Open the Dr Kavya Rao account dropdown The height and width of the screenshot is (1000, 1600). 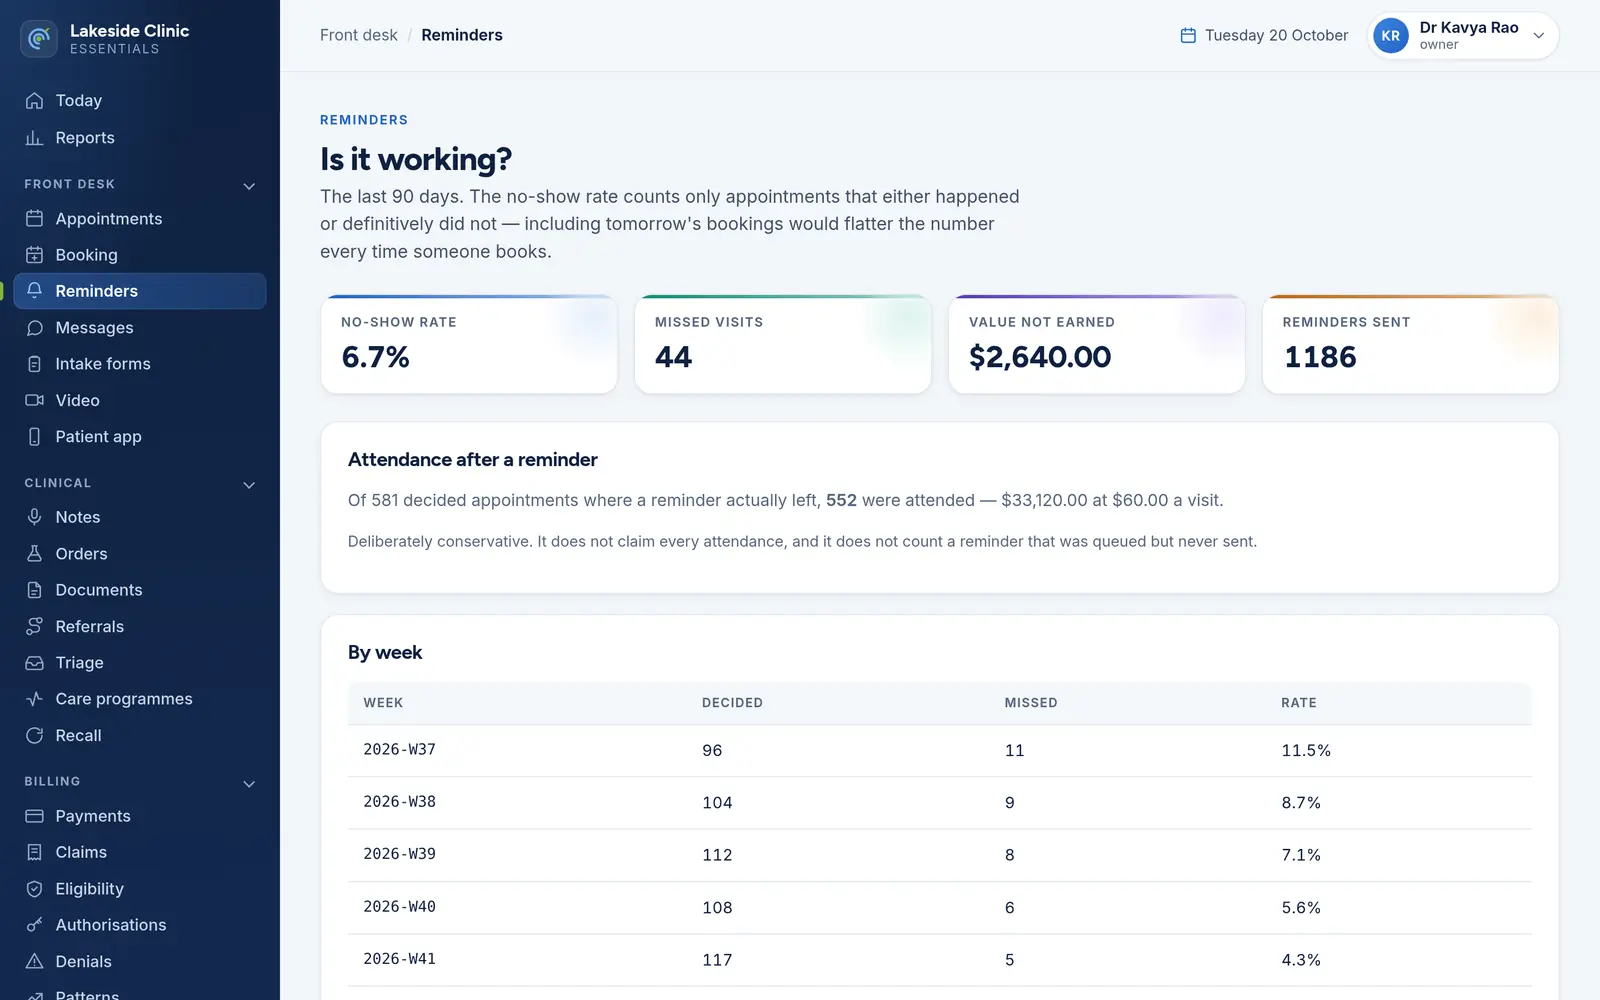click(1462, 36)
